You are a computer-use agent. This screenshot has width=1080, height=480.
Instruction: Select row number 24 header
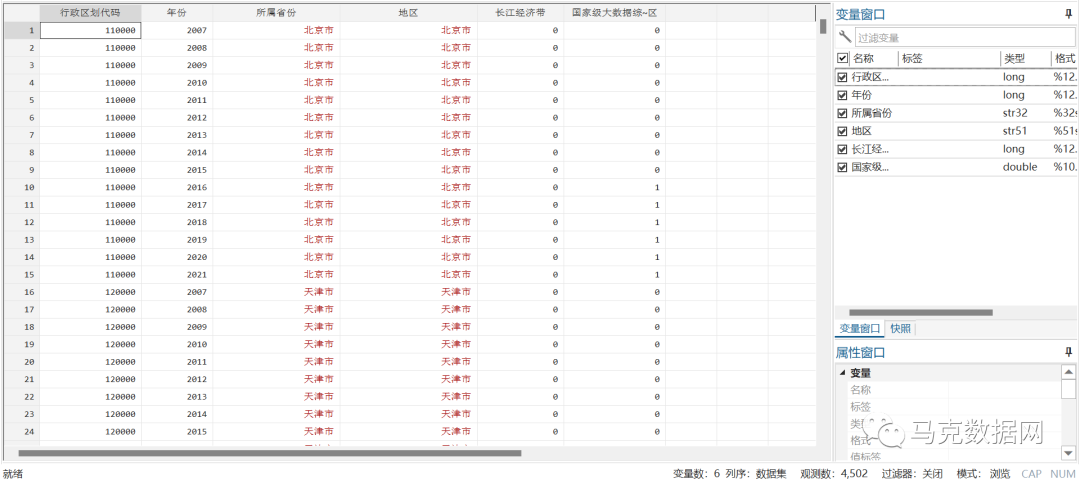tap(22, 432)
